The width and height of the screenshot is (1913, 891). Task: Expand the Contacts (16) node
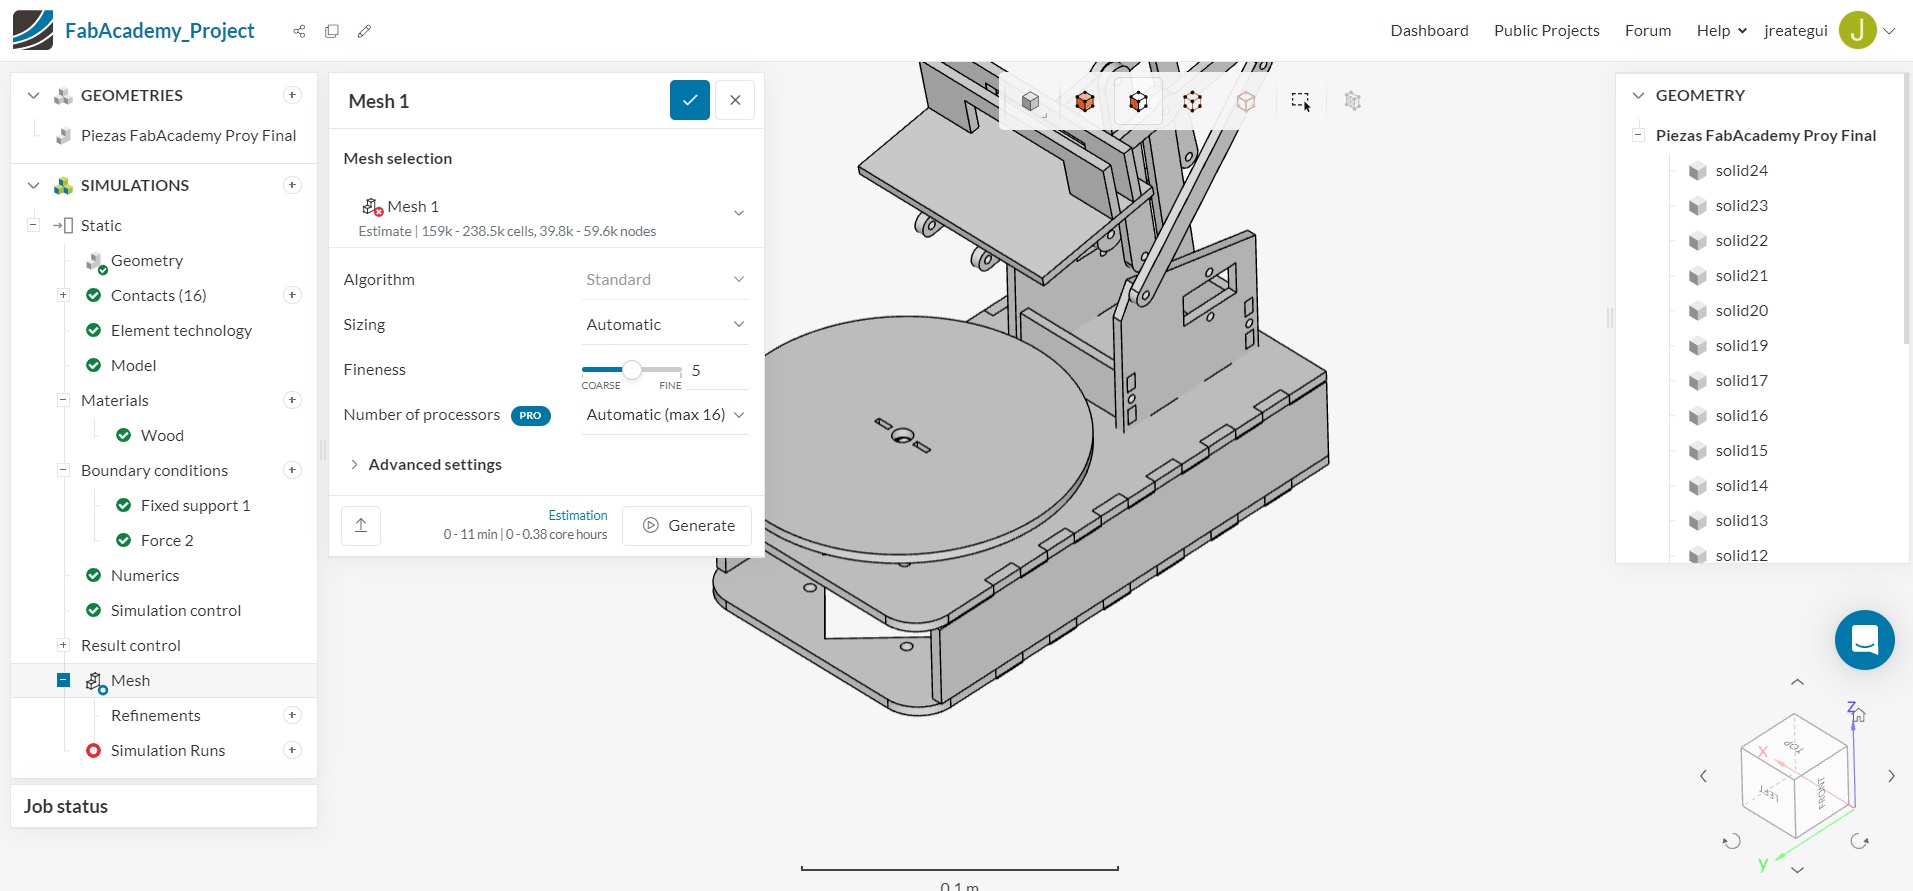63,295
